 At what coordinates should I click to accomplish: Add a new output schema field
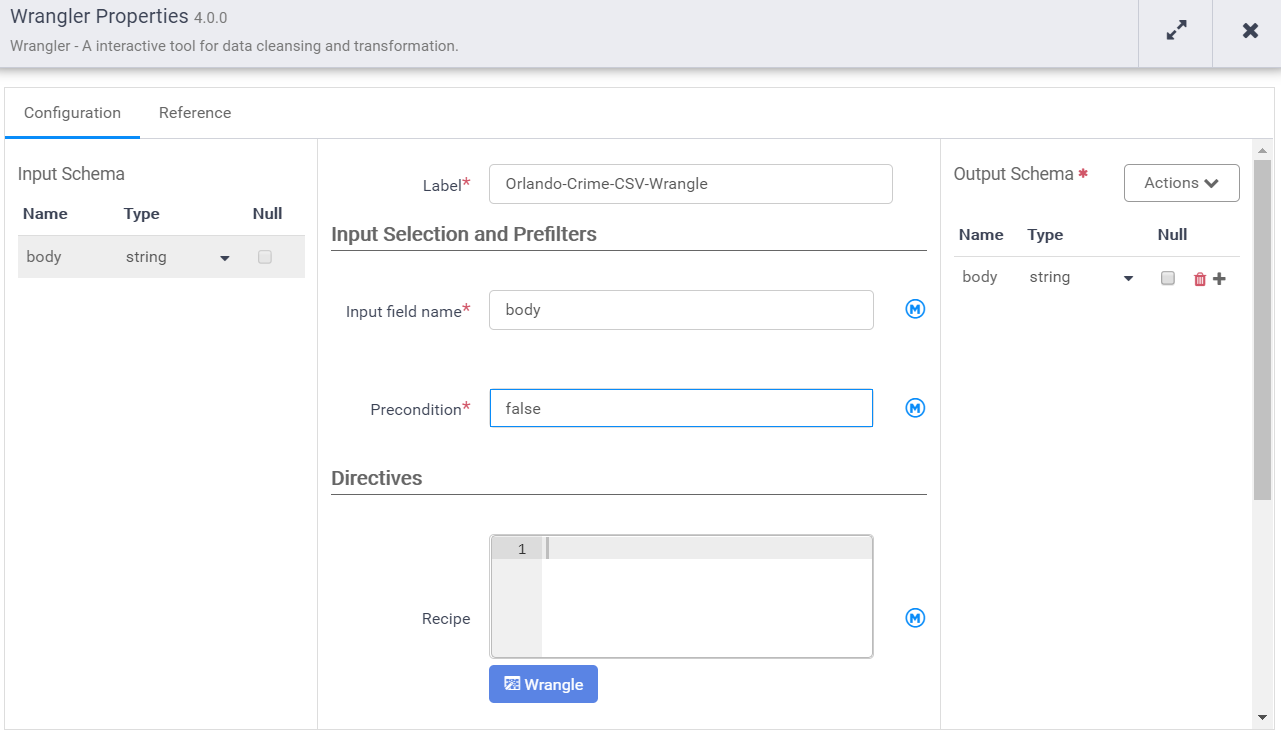1219,279
